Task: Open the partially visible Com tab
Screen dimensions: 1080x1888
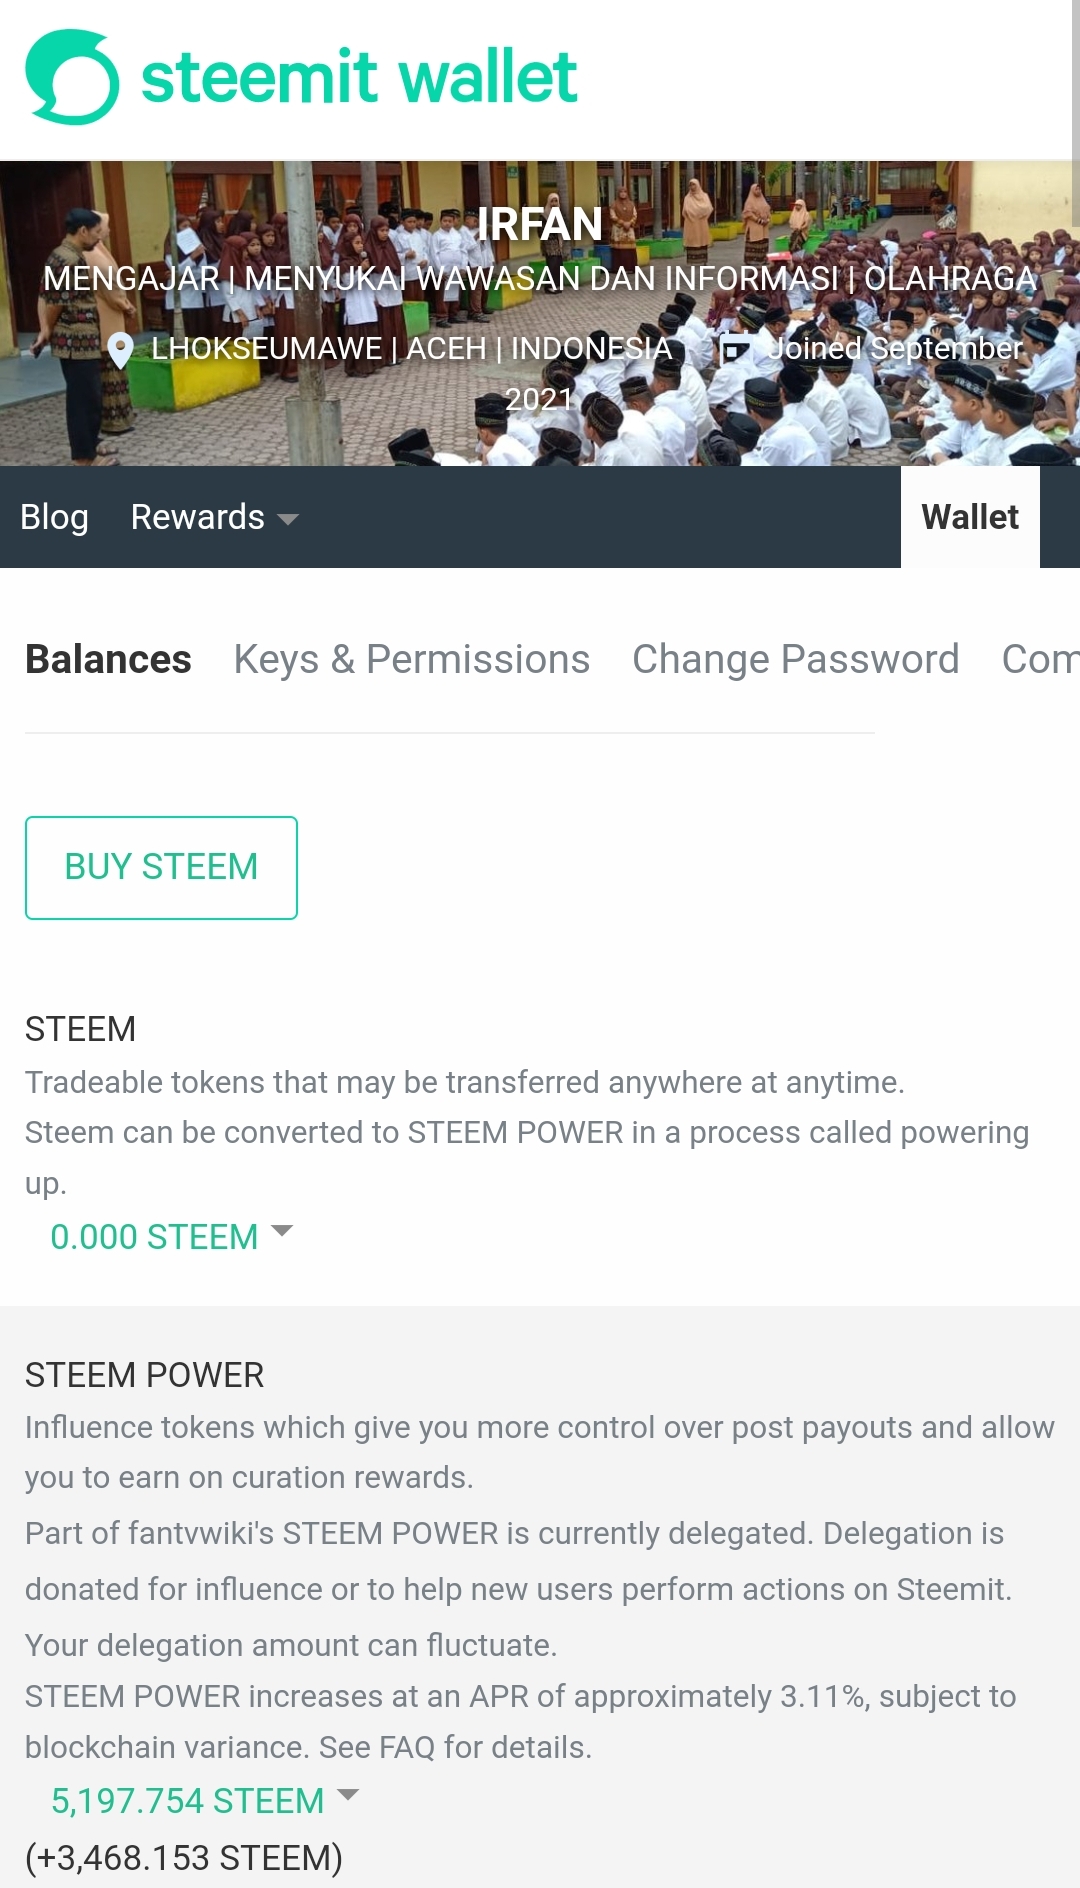Action: pos(1040,659)
